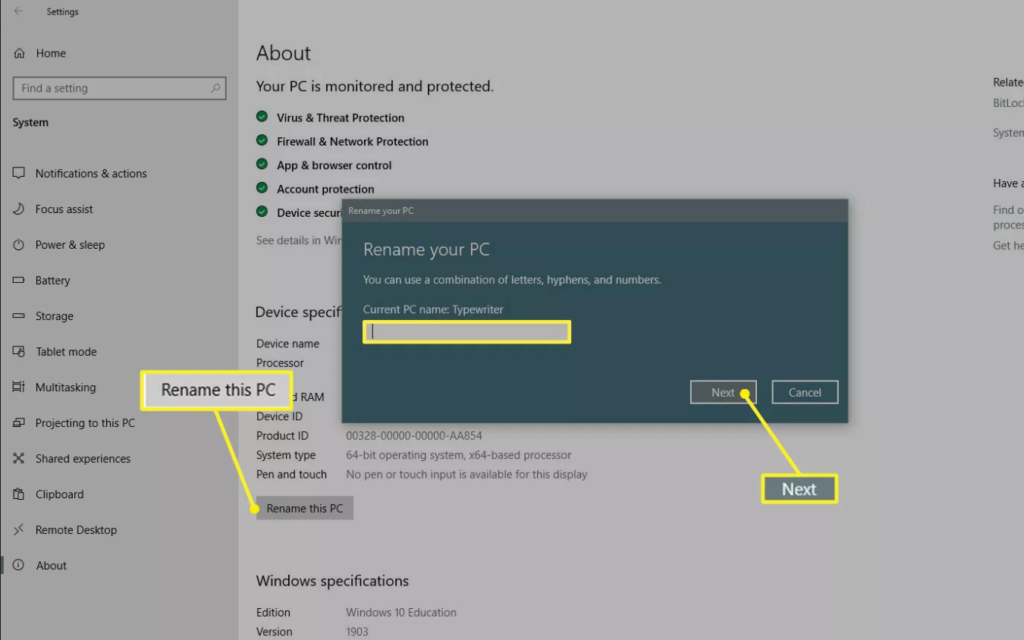Click Next in Rename your PC dialog

pos(723,392)
